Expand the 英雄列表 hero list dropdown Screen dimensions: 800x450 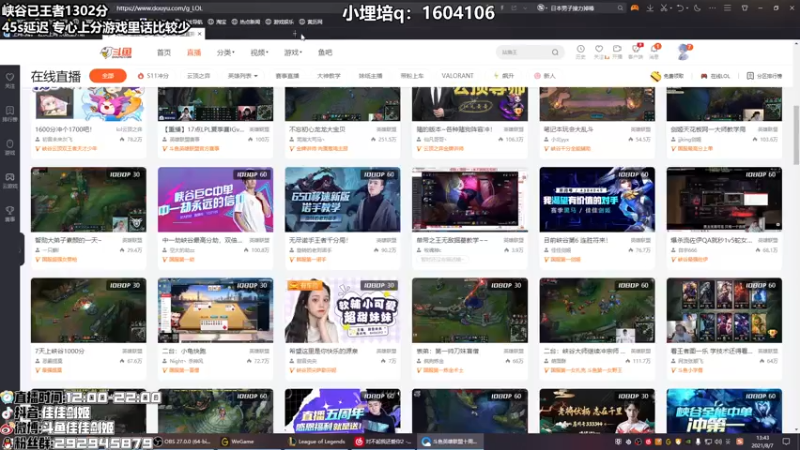(242, 76)
